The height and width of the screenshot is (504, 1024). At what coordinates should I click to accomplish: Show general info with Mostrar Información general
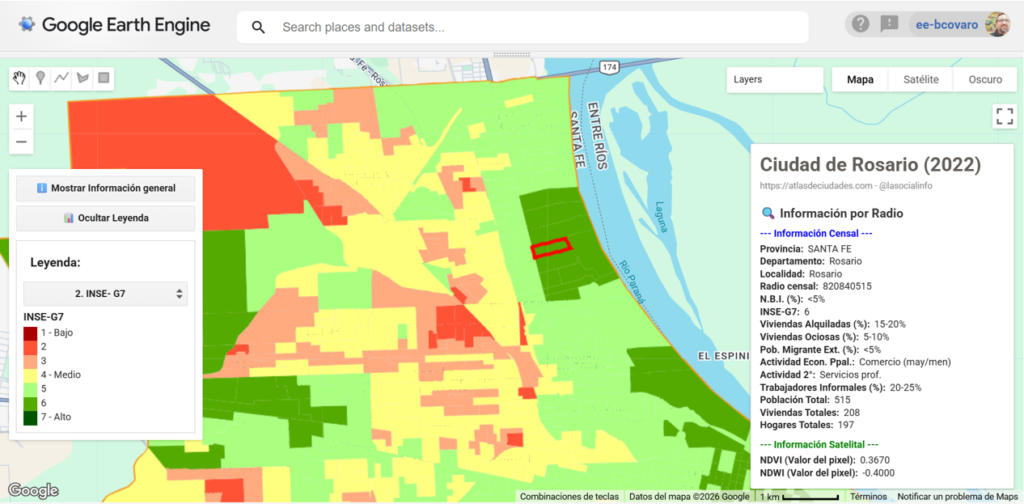(x=106, y=188)
